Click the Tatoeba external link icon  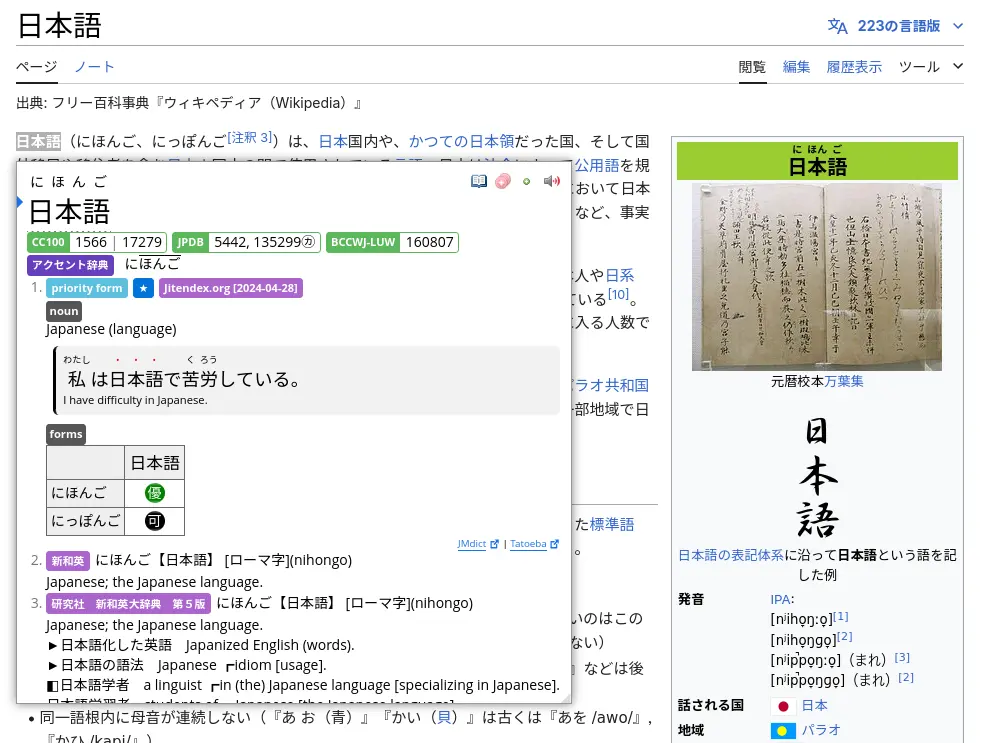coord(554,544)
